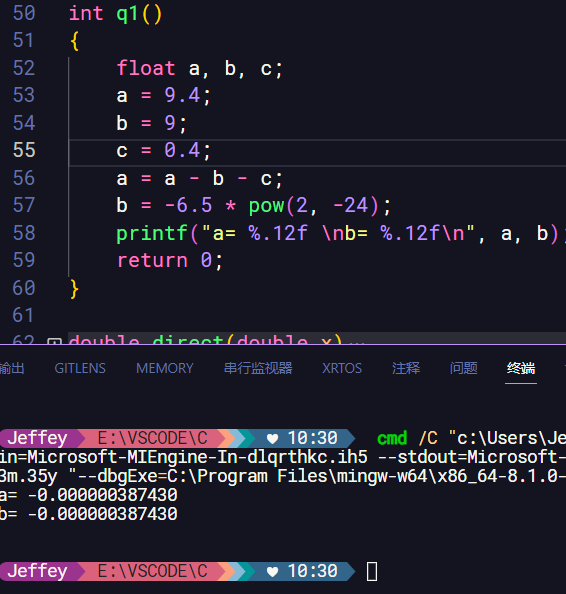The image size is (566, 594).
Task: Click the closing brace on line 60
Action: [x=74, y=289]
